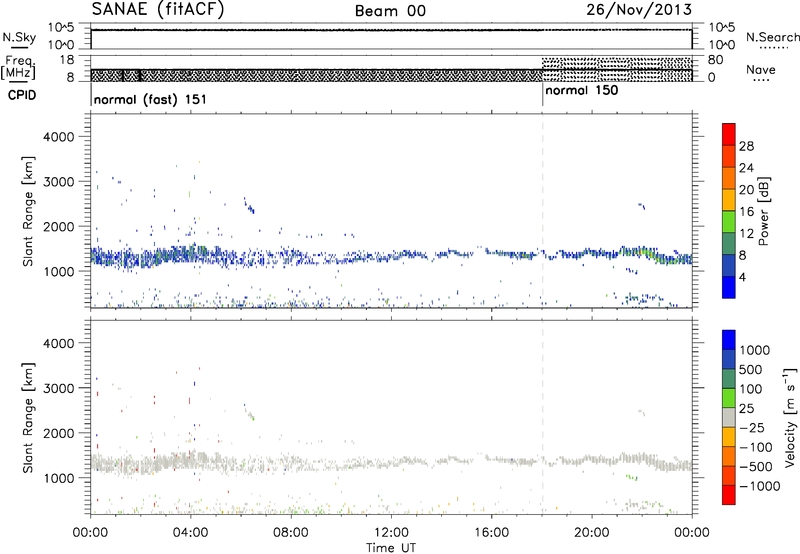Select the blue top segment of Velocity colorbar
800x554 pixels.
729,340
